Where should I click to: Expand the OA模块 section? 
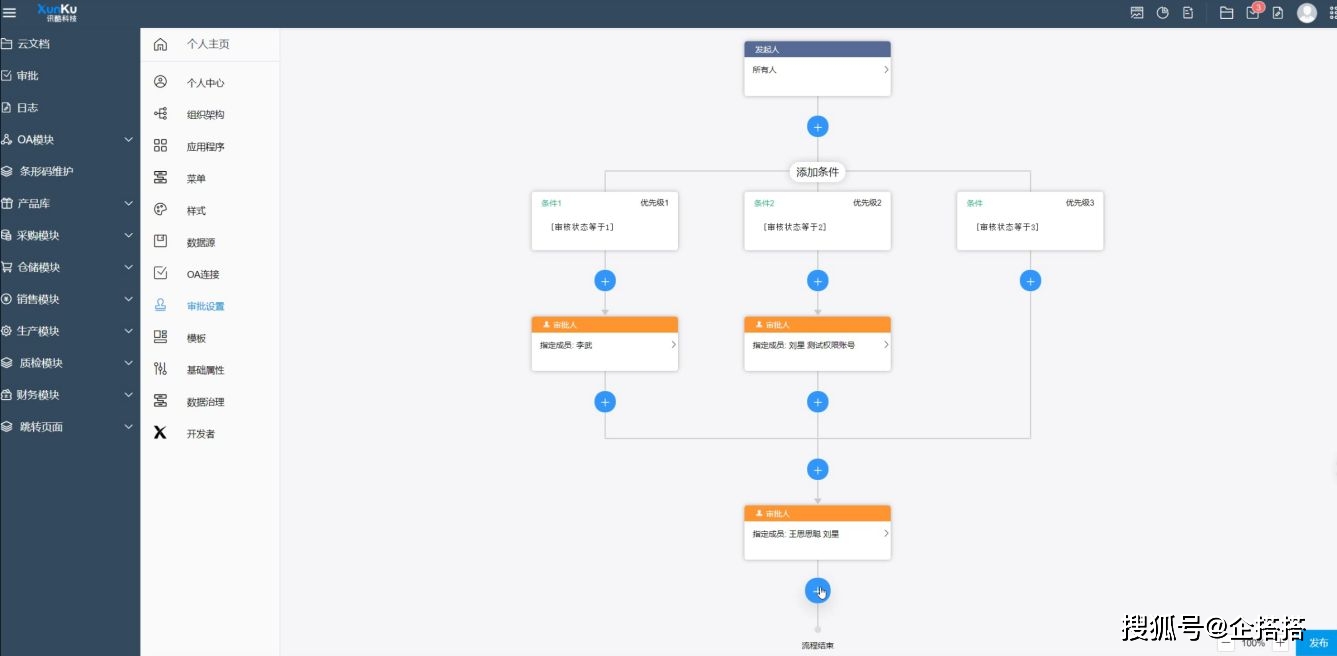click(x=70, y=139)
